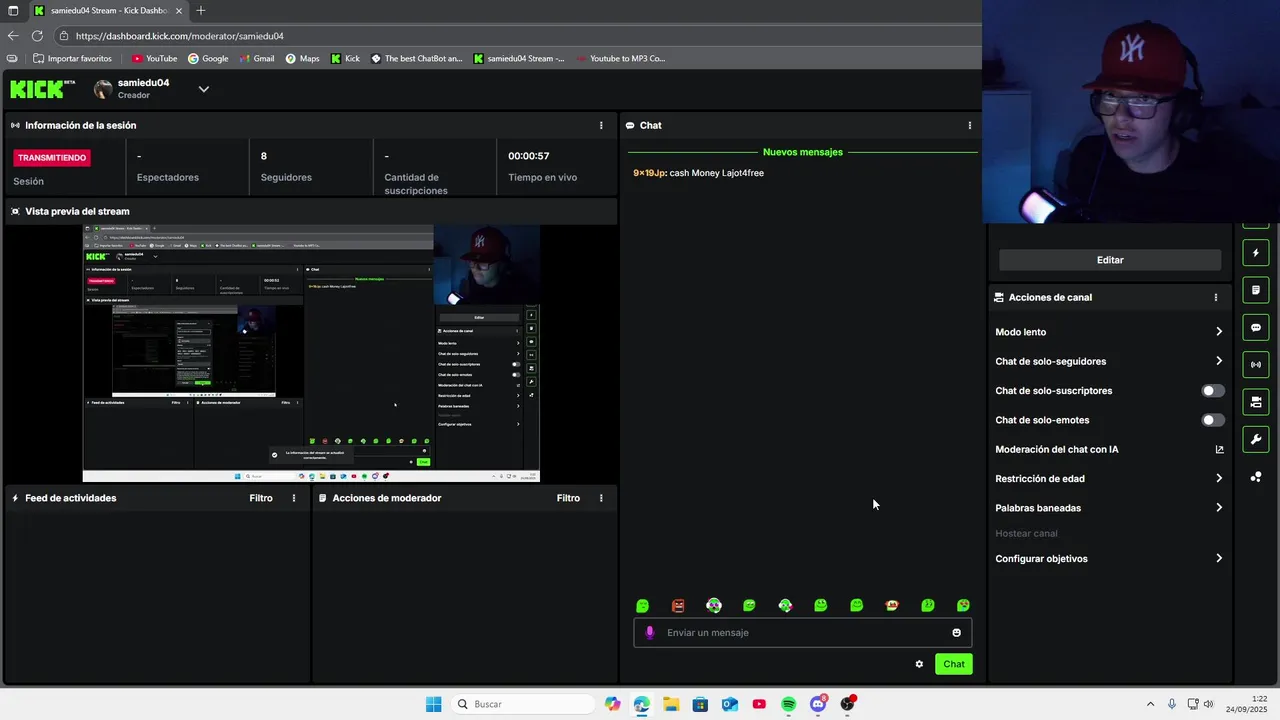Open Filtro in Acciones de moderador

pyautogui.click(x=568, y=498)
